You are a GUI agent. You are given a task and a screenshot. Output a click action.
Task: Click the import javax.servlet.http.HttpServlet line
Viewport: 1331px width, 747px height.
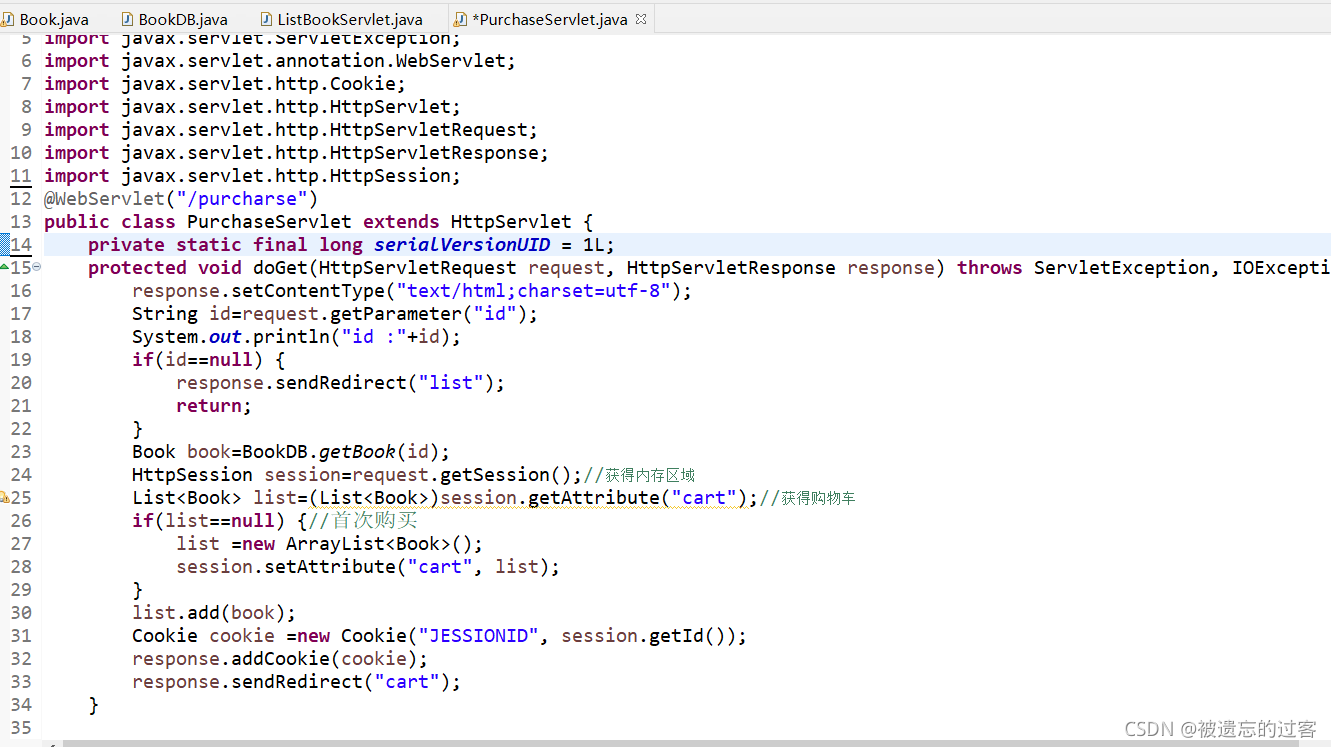coord(253,107)
